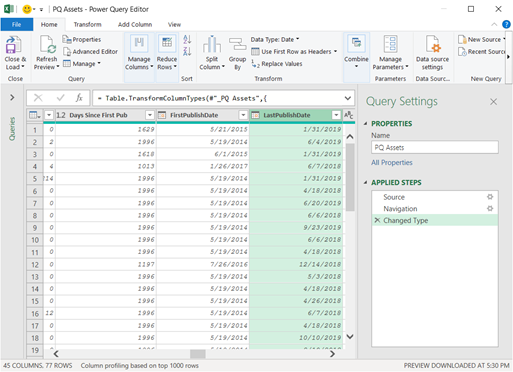
Task: Open the Source step settings gear
Action: (x=490, y=197)
